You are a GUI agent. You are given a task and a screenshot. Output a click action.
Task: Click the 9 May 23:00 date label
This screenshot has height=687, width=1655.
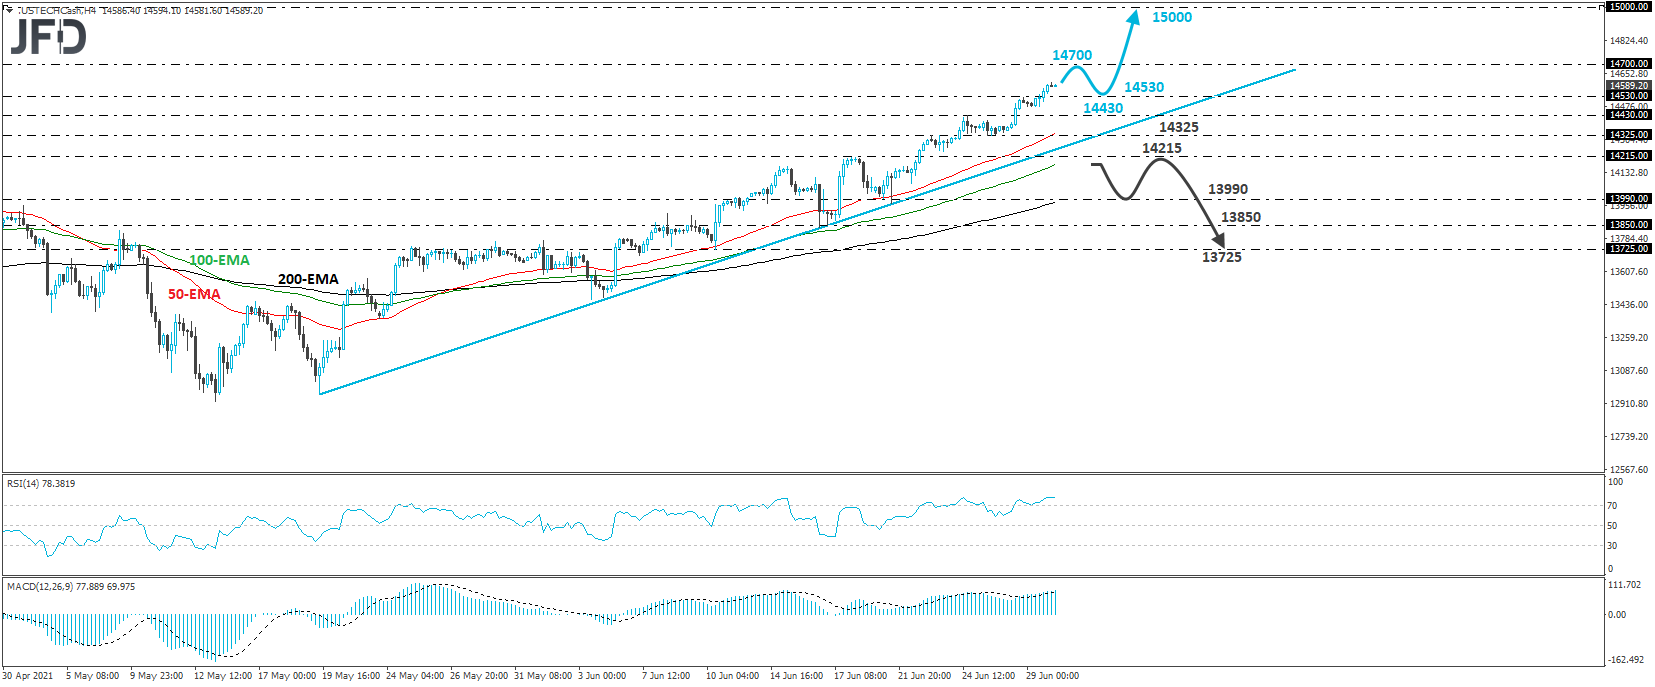pyautogui.click(x=156, y=676)
